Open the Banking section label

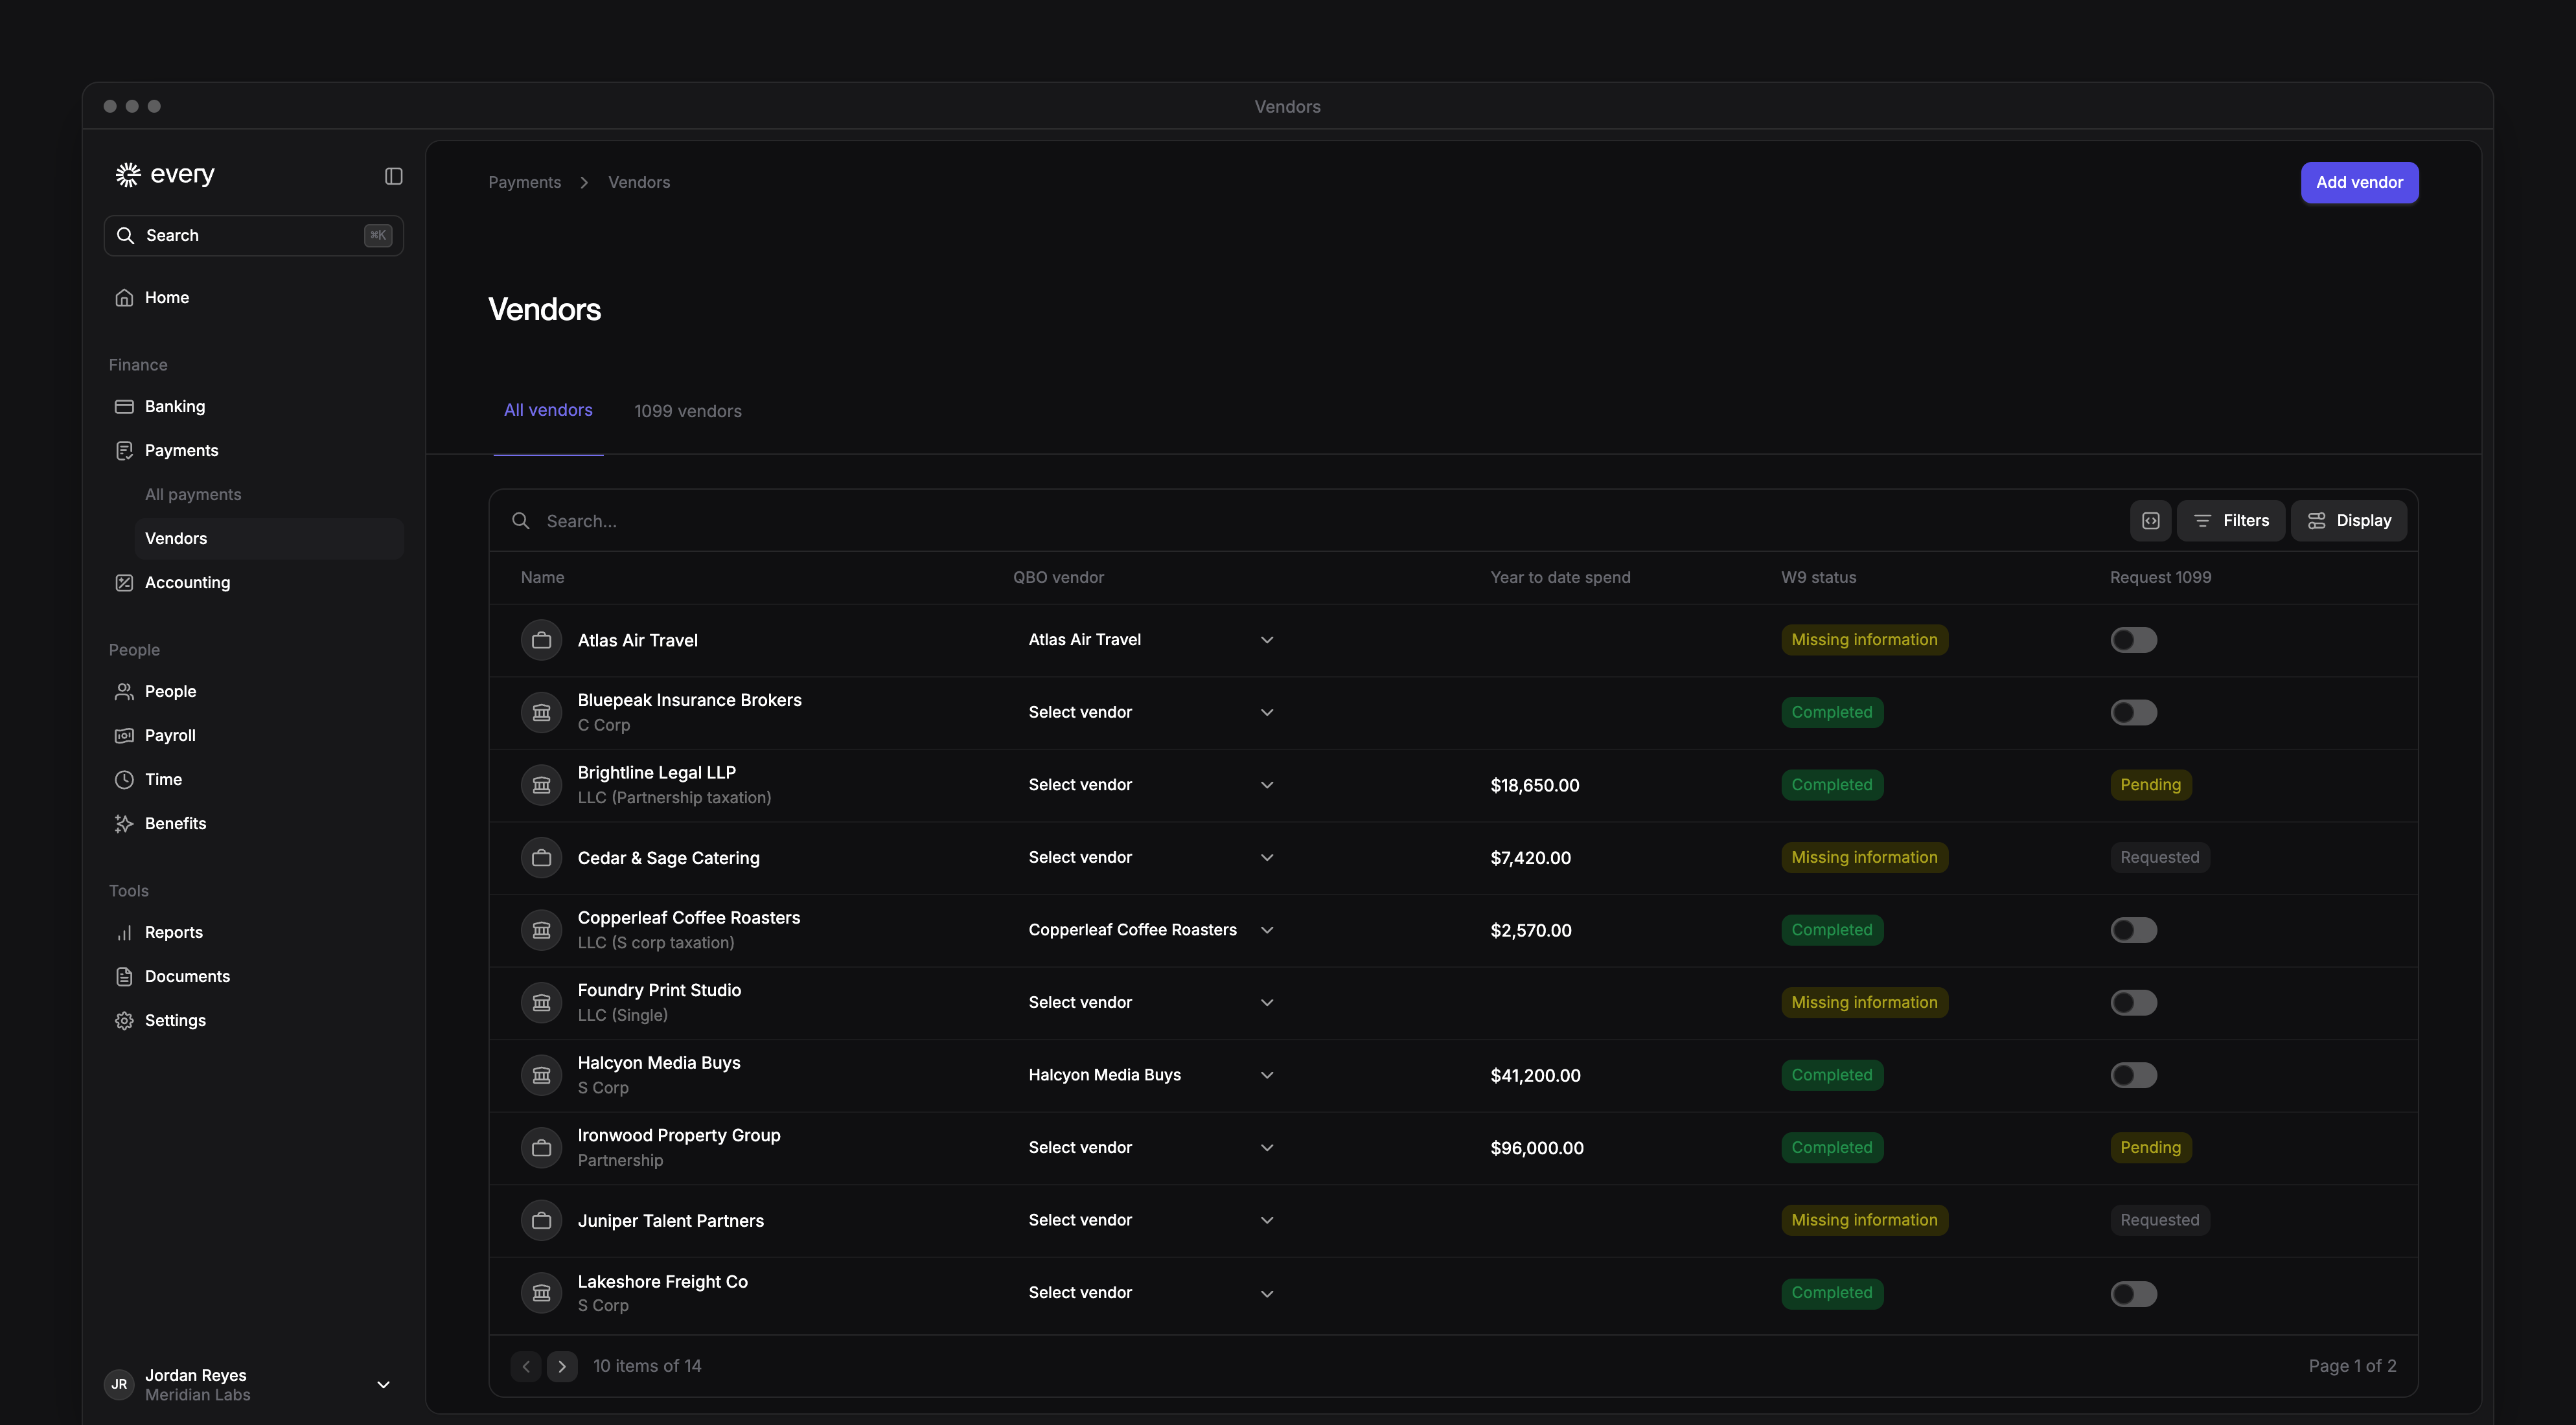click(175, 407)
